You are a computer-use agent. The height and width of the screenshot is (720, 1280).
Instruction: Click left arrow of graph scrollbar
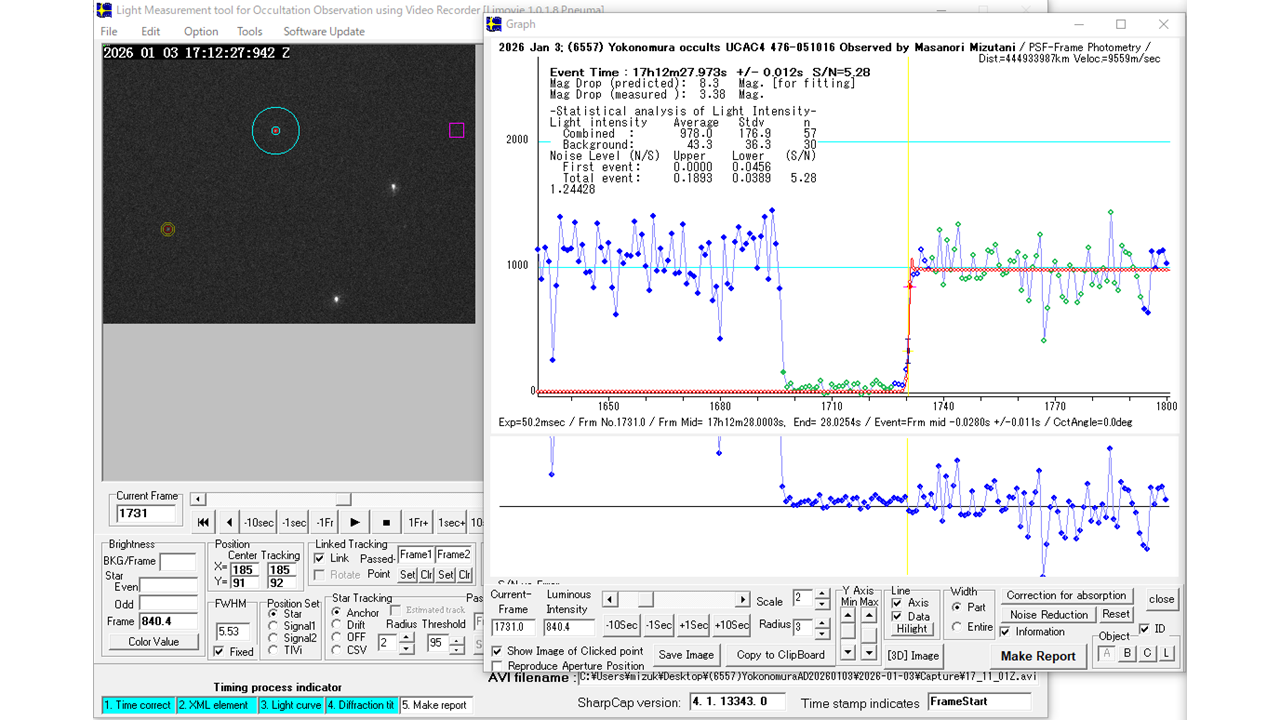[x=610, y=600]
